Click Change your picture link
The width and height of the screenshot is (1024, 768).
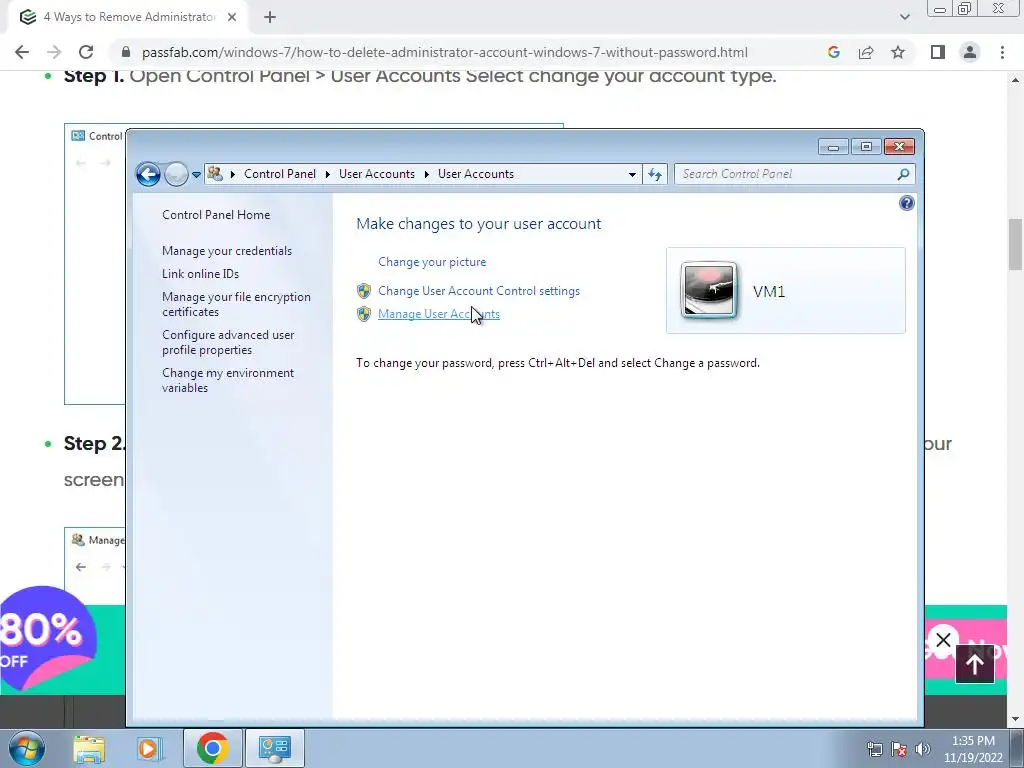click(x=432, y=262)
